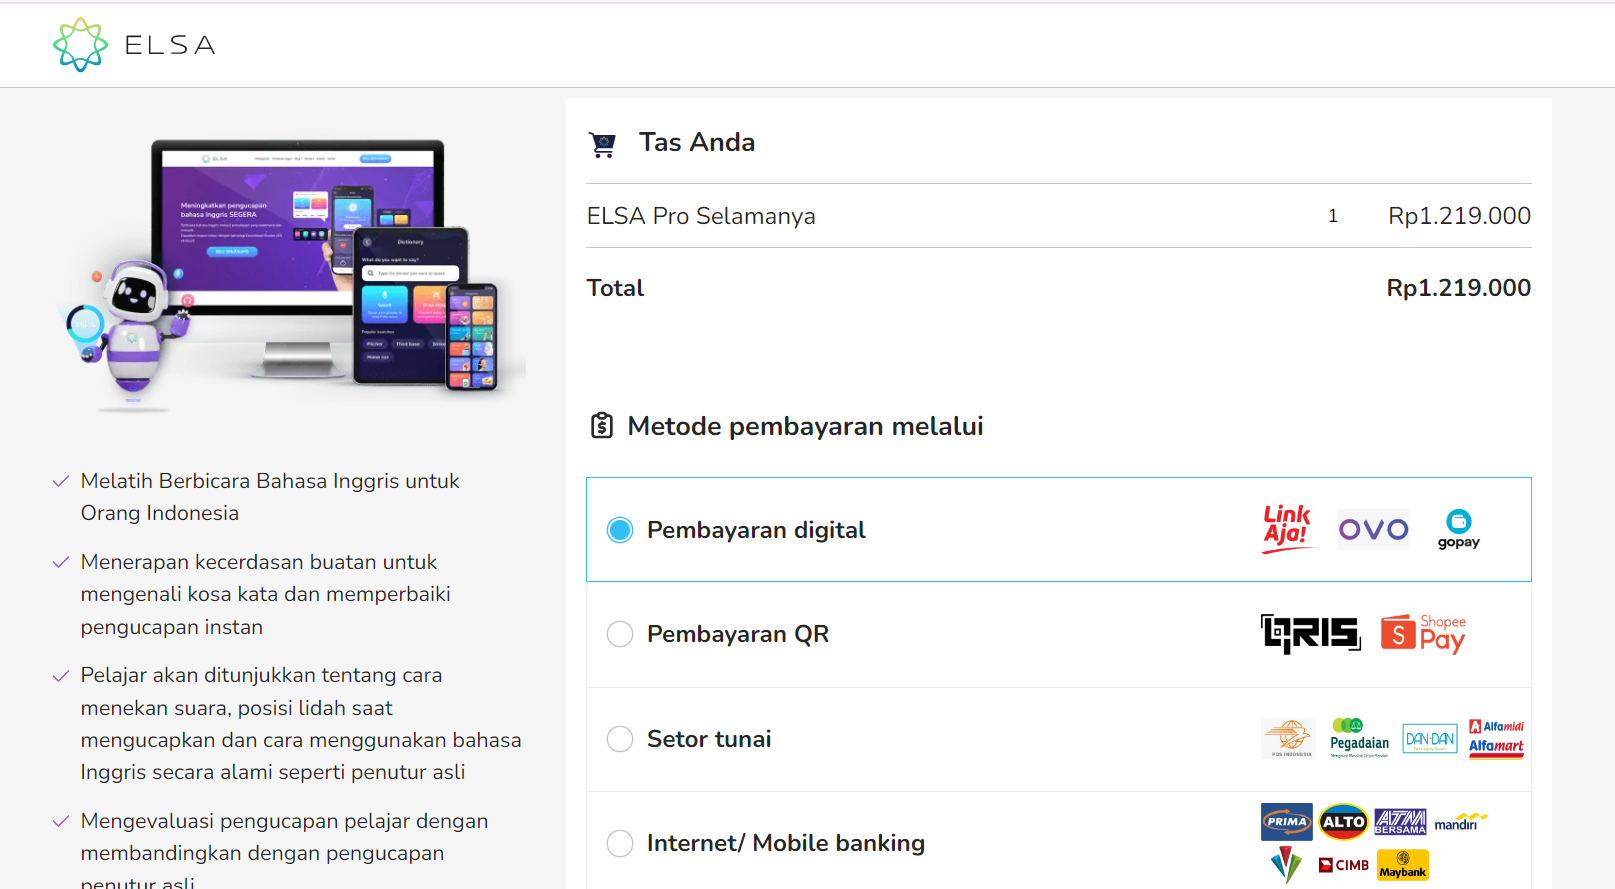Viewport: 1615px width, 889px height.
Task: Click the shopping cart icon beside Tas Anda
Action: [x=602, y=145]
